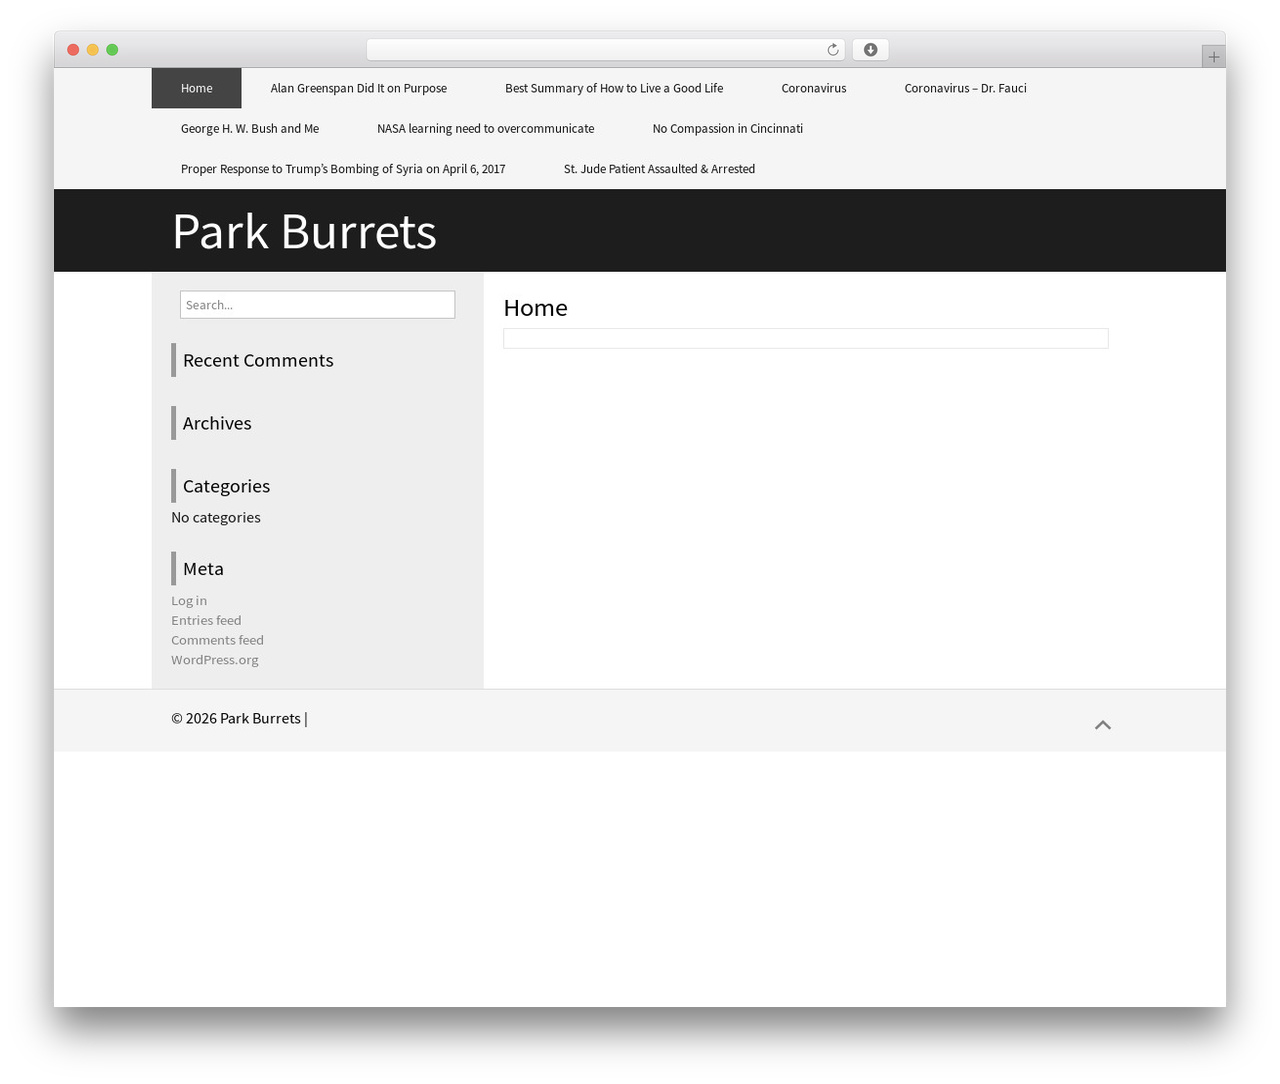Select the Home menu item
The image size is (1280, 1084).
(197, 88)
